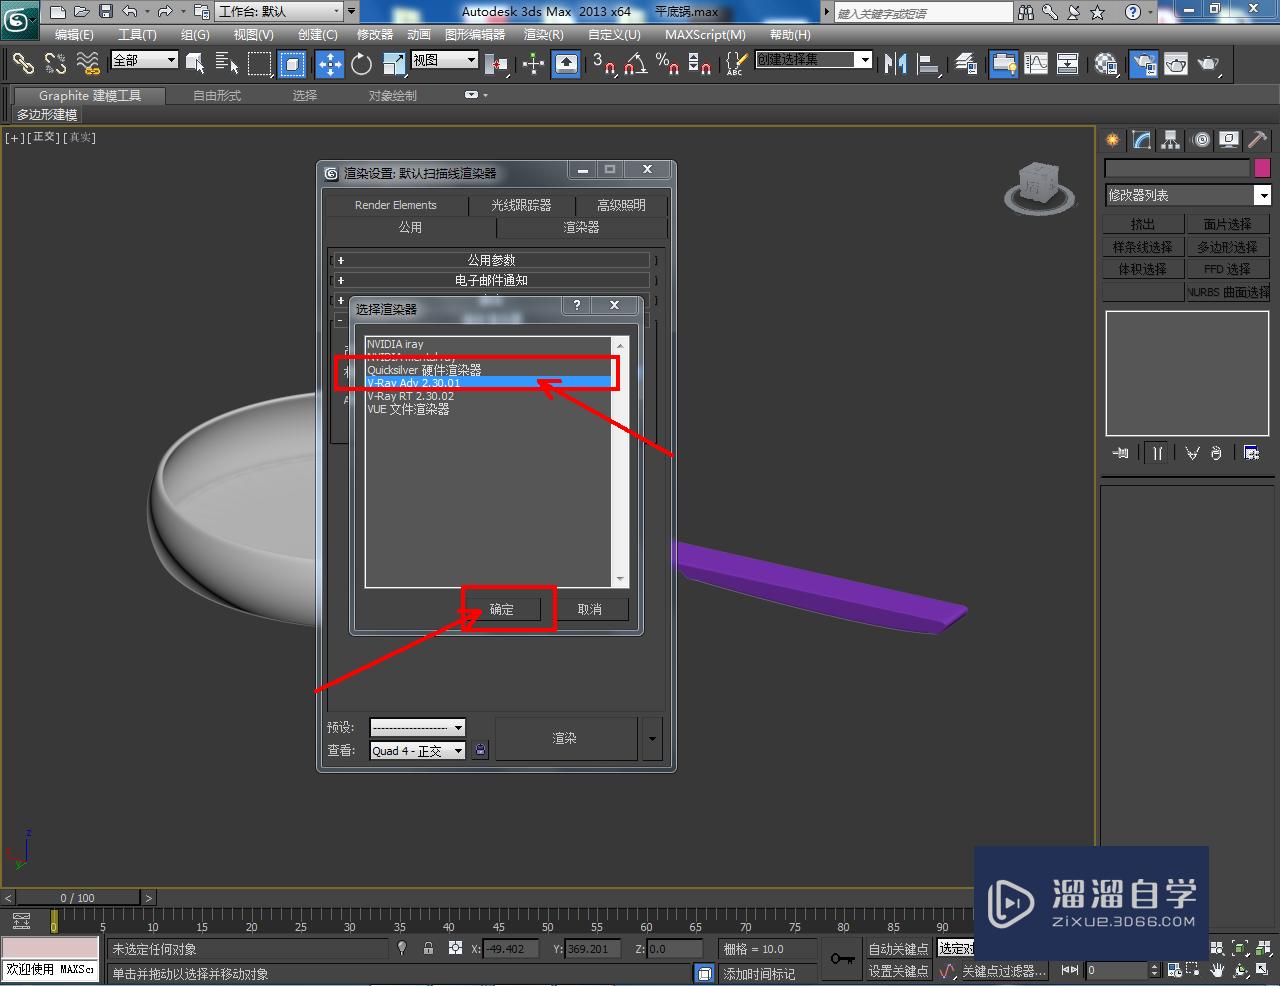The image size is (1280, 986).
Task: Toggle Window/Crossing selection mode
Action: [x=292, y=64]
